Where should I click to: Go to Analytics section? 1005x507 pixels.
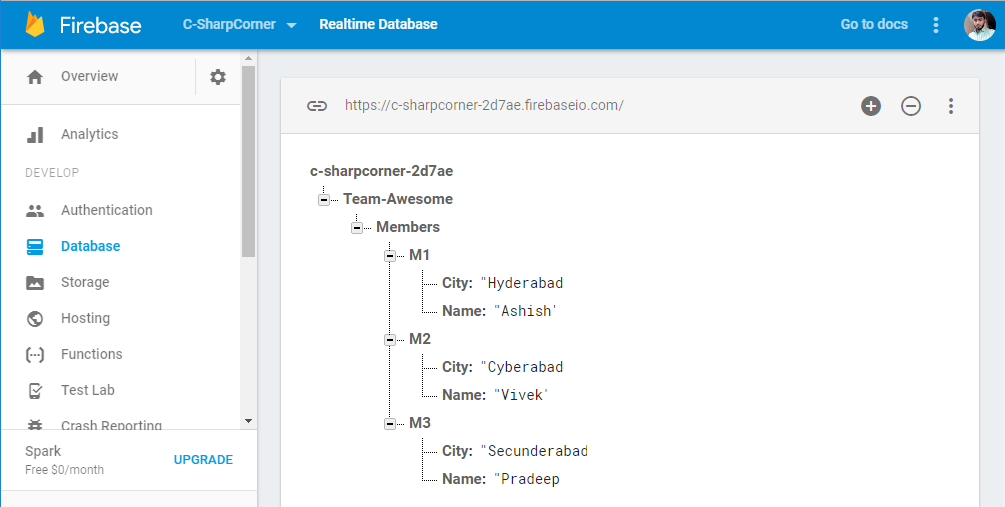click(x=90, y=134)
